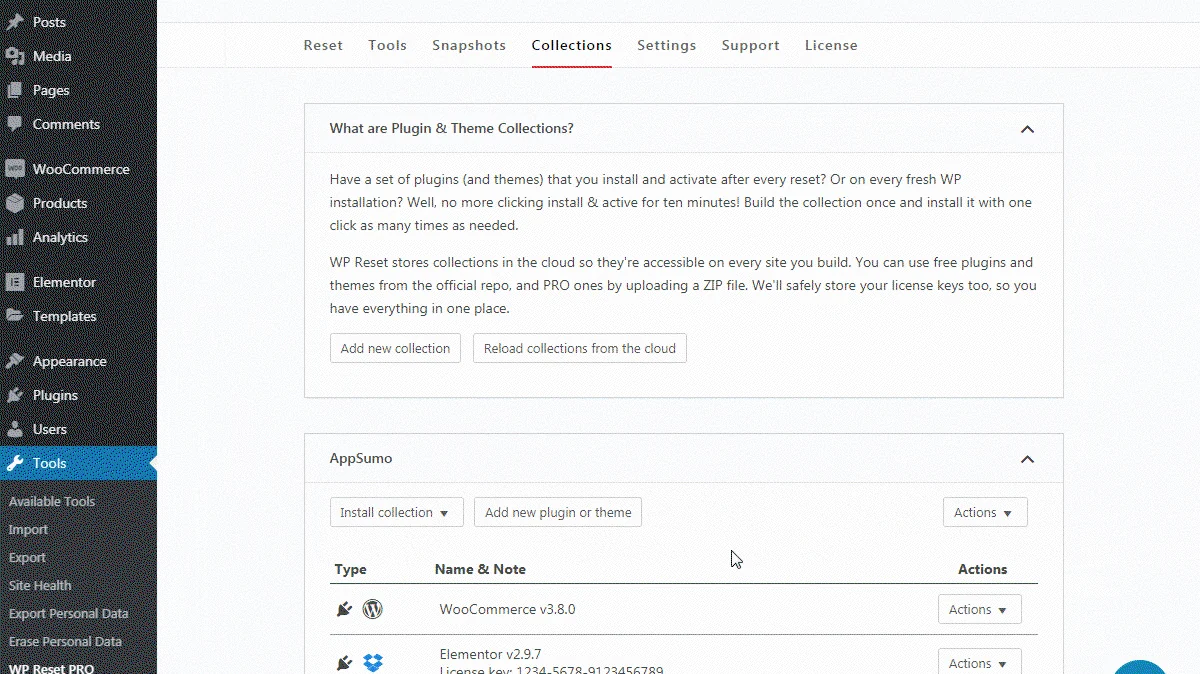Open Actions dropdown for WooCommerce v3.8.0
The image size is (1200, 674).
(x=980, y=609)
